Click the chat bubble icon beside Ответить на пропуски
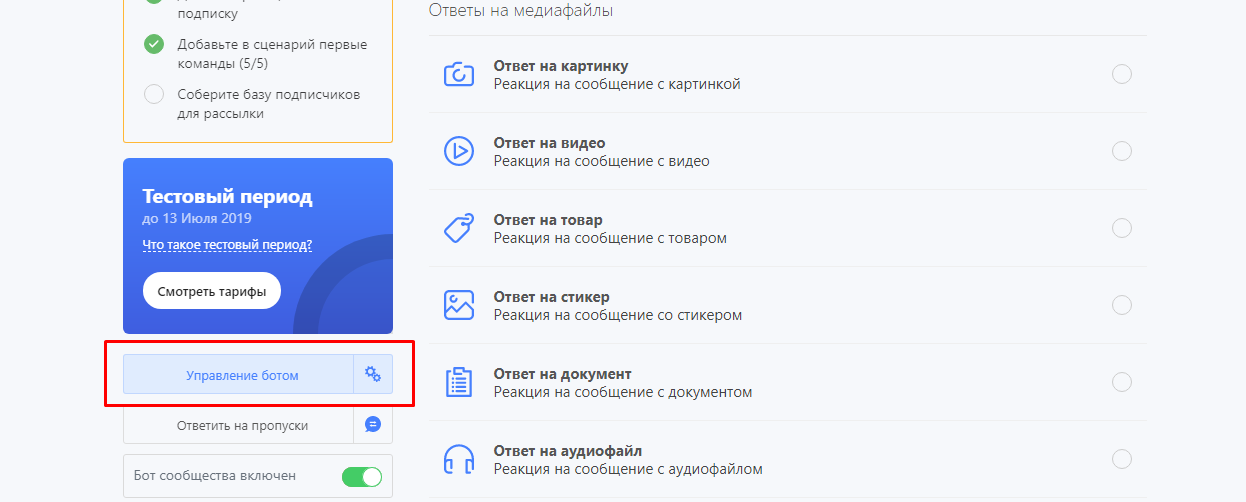 373,424
